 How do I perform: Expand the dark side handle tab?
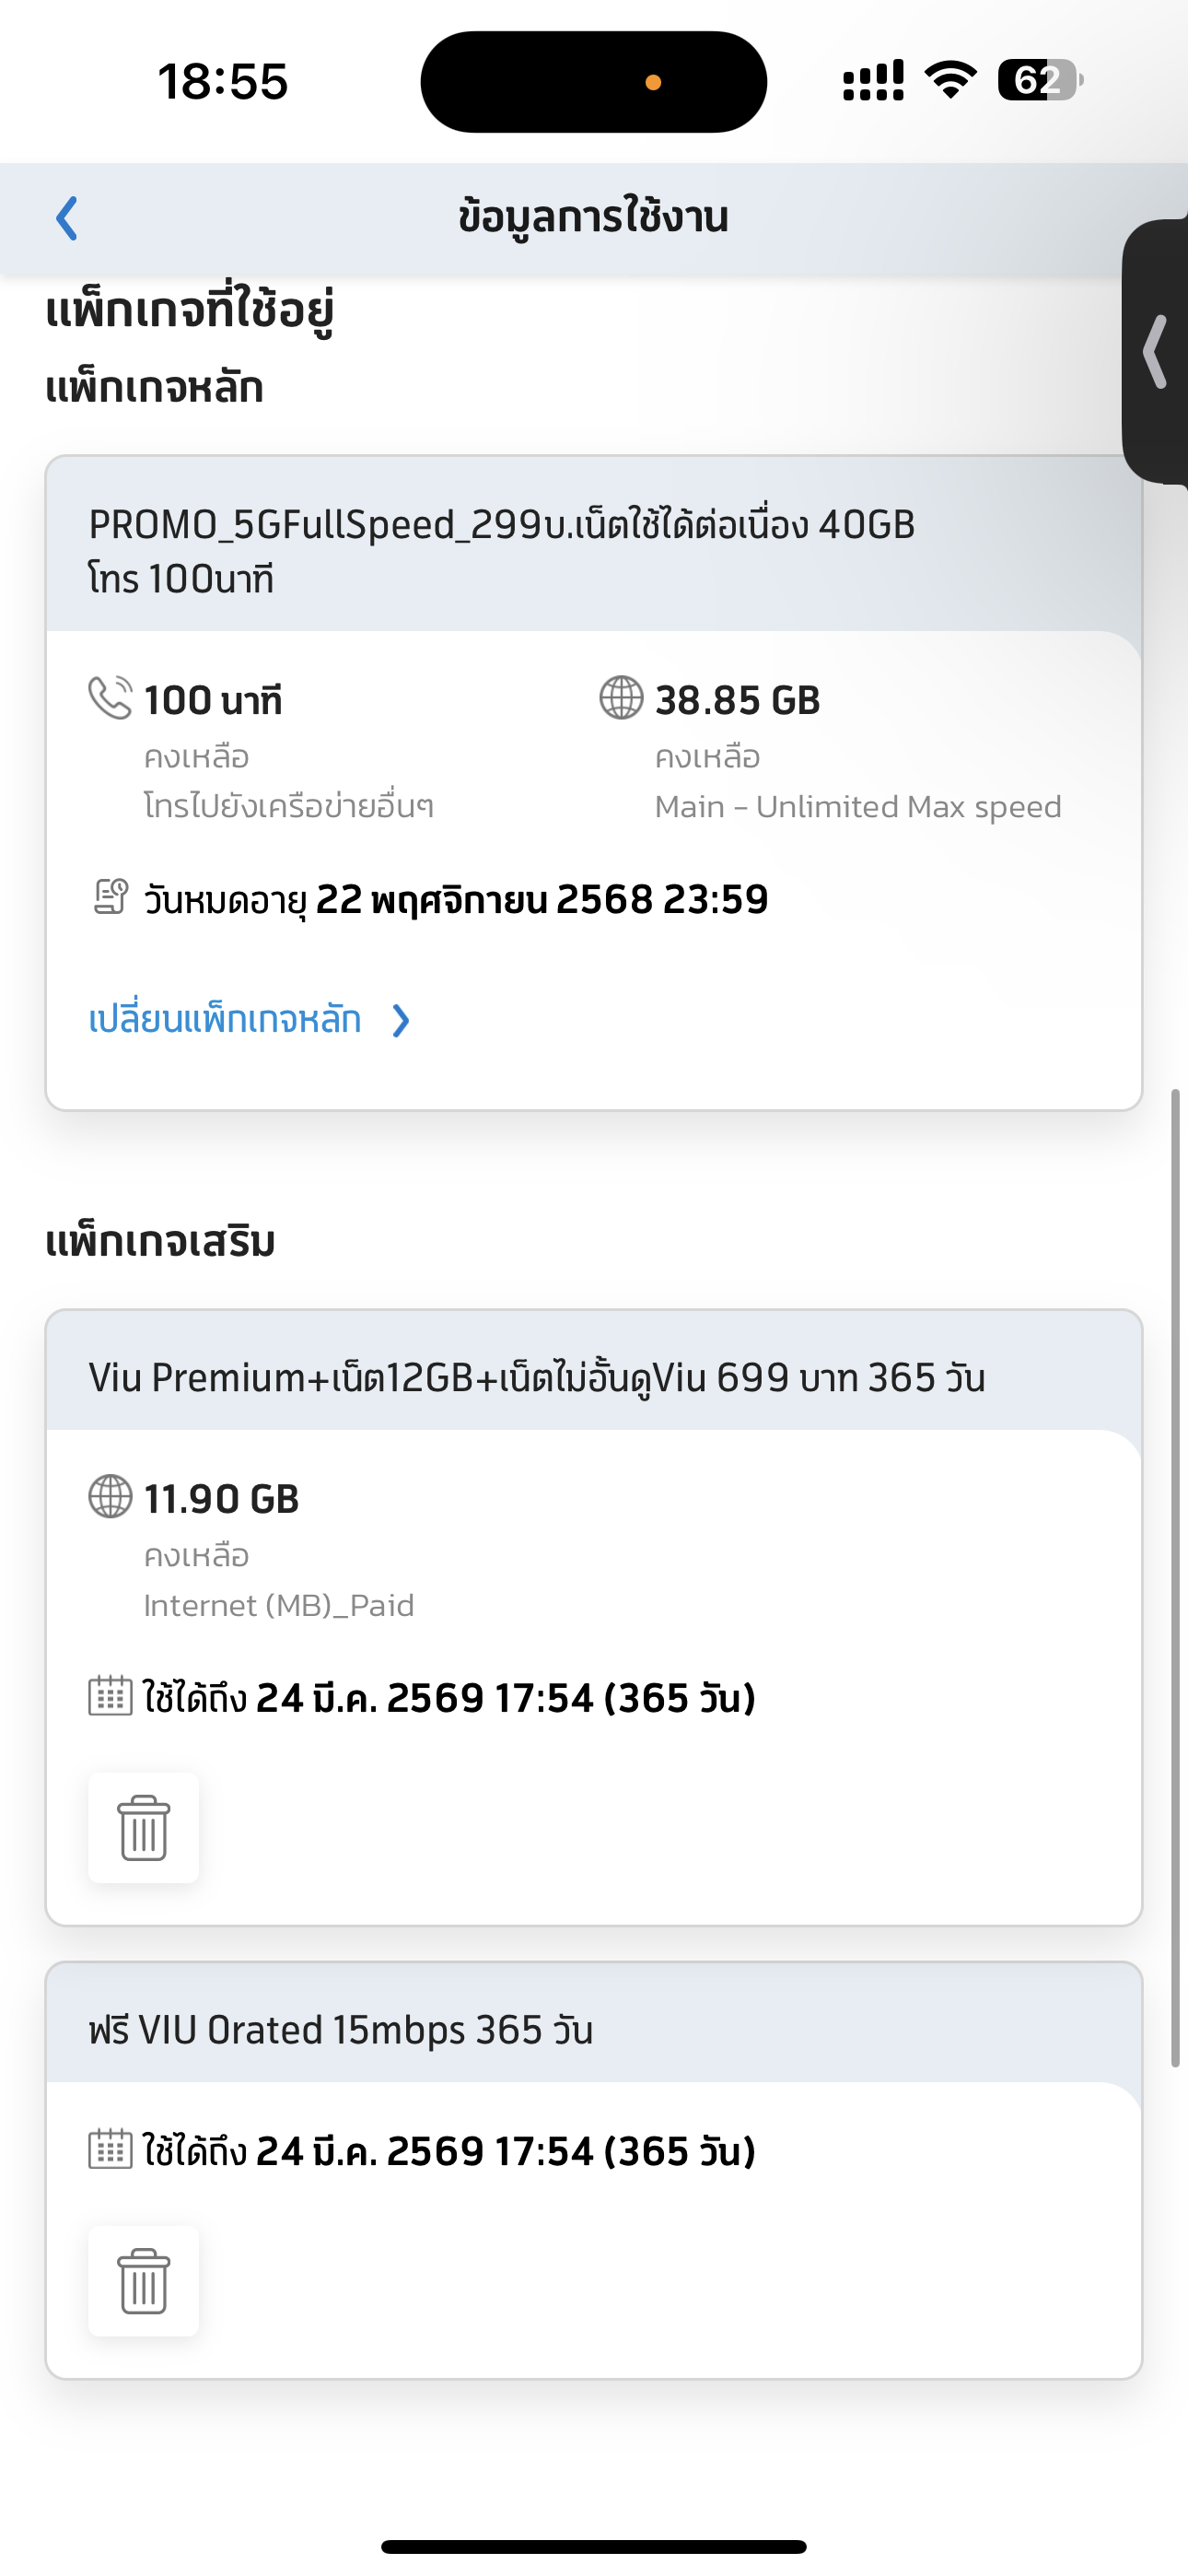click(x=1155, y=351)
